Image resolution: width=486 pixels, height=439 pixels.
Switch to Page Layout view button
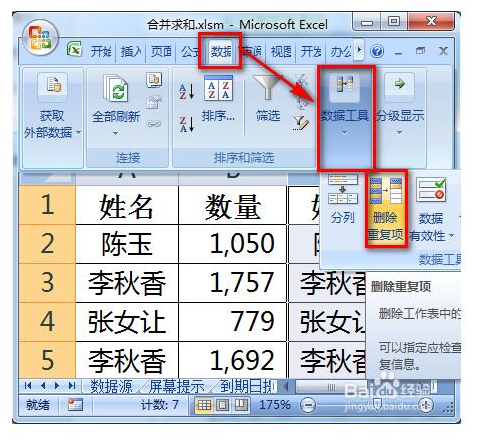click(223, 405)
